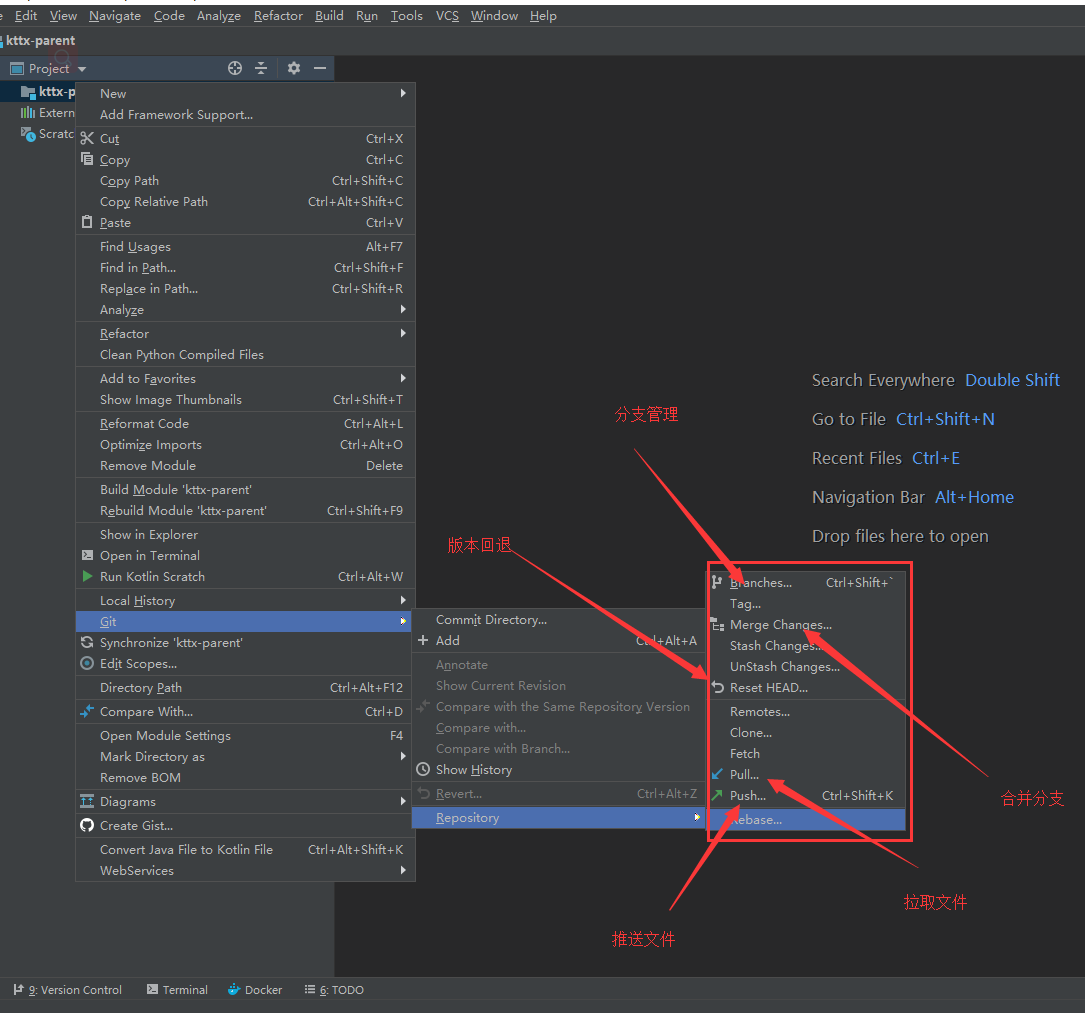Select the kttx-parent project tree node

47,91
